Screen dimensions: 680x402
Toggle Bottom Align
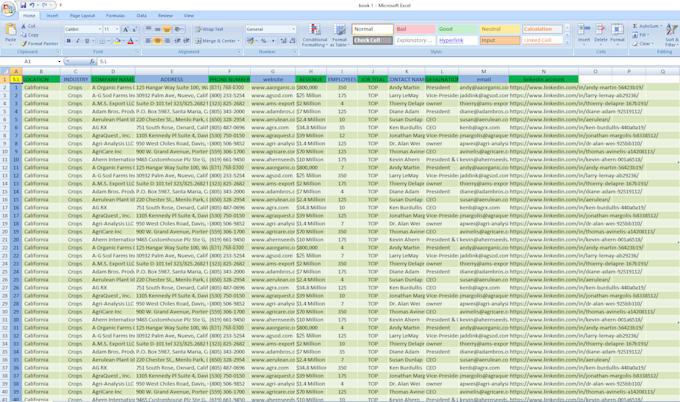point(167,29)
